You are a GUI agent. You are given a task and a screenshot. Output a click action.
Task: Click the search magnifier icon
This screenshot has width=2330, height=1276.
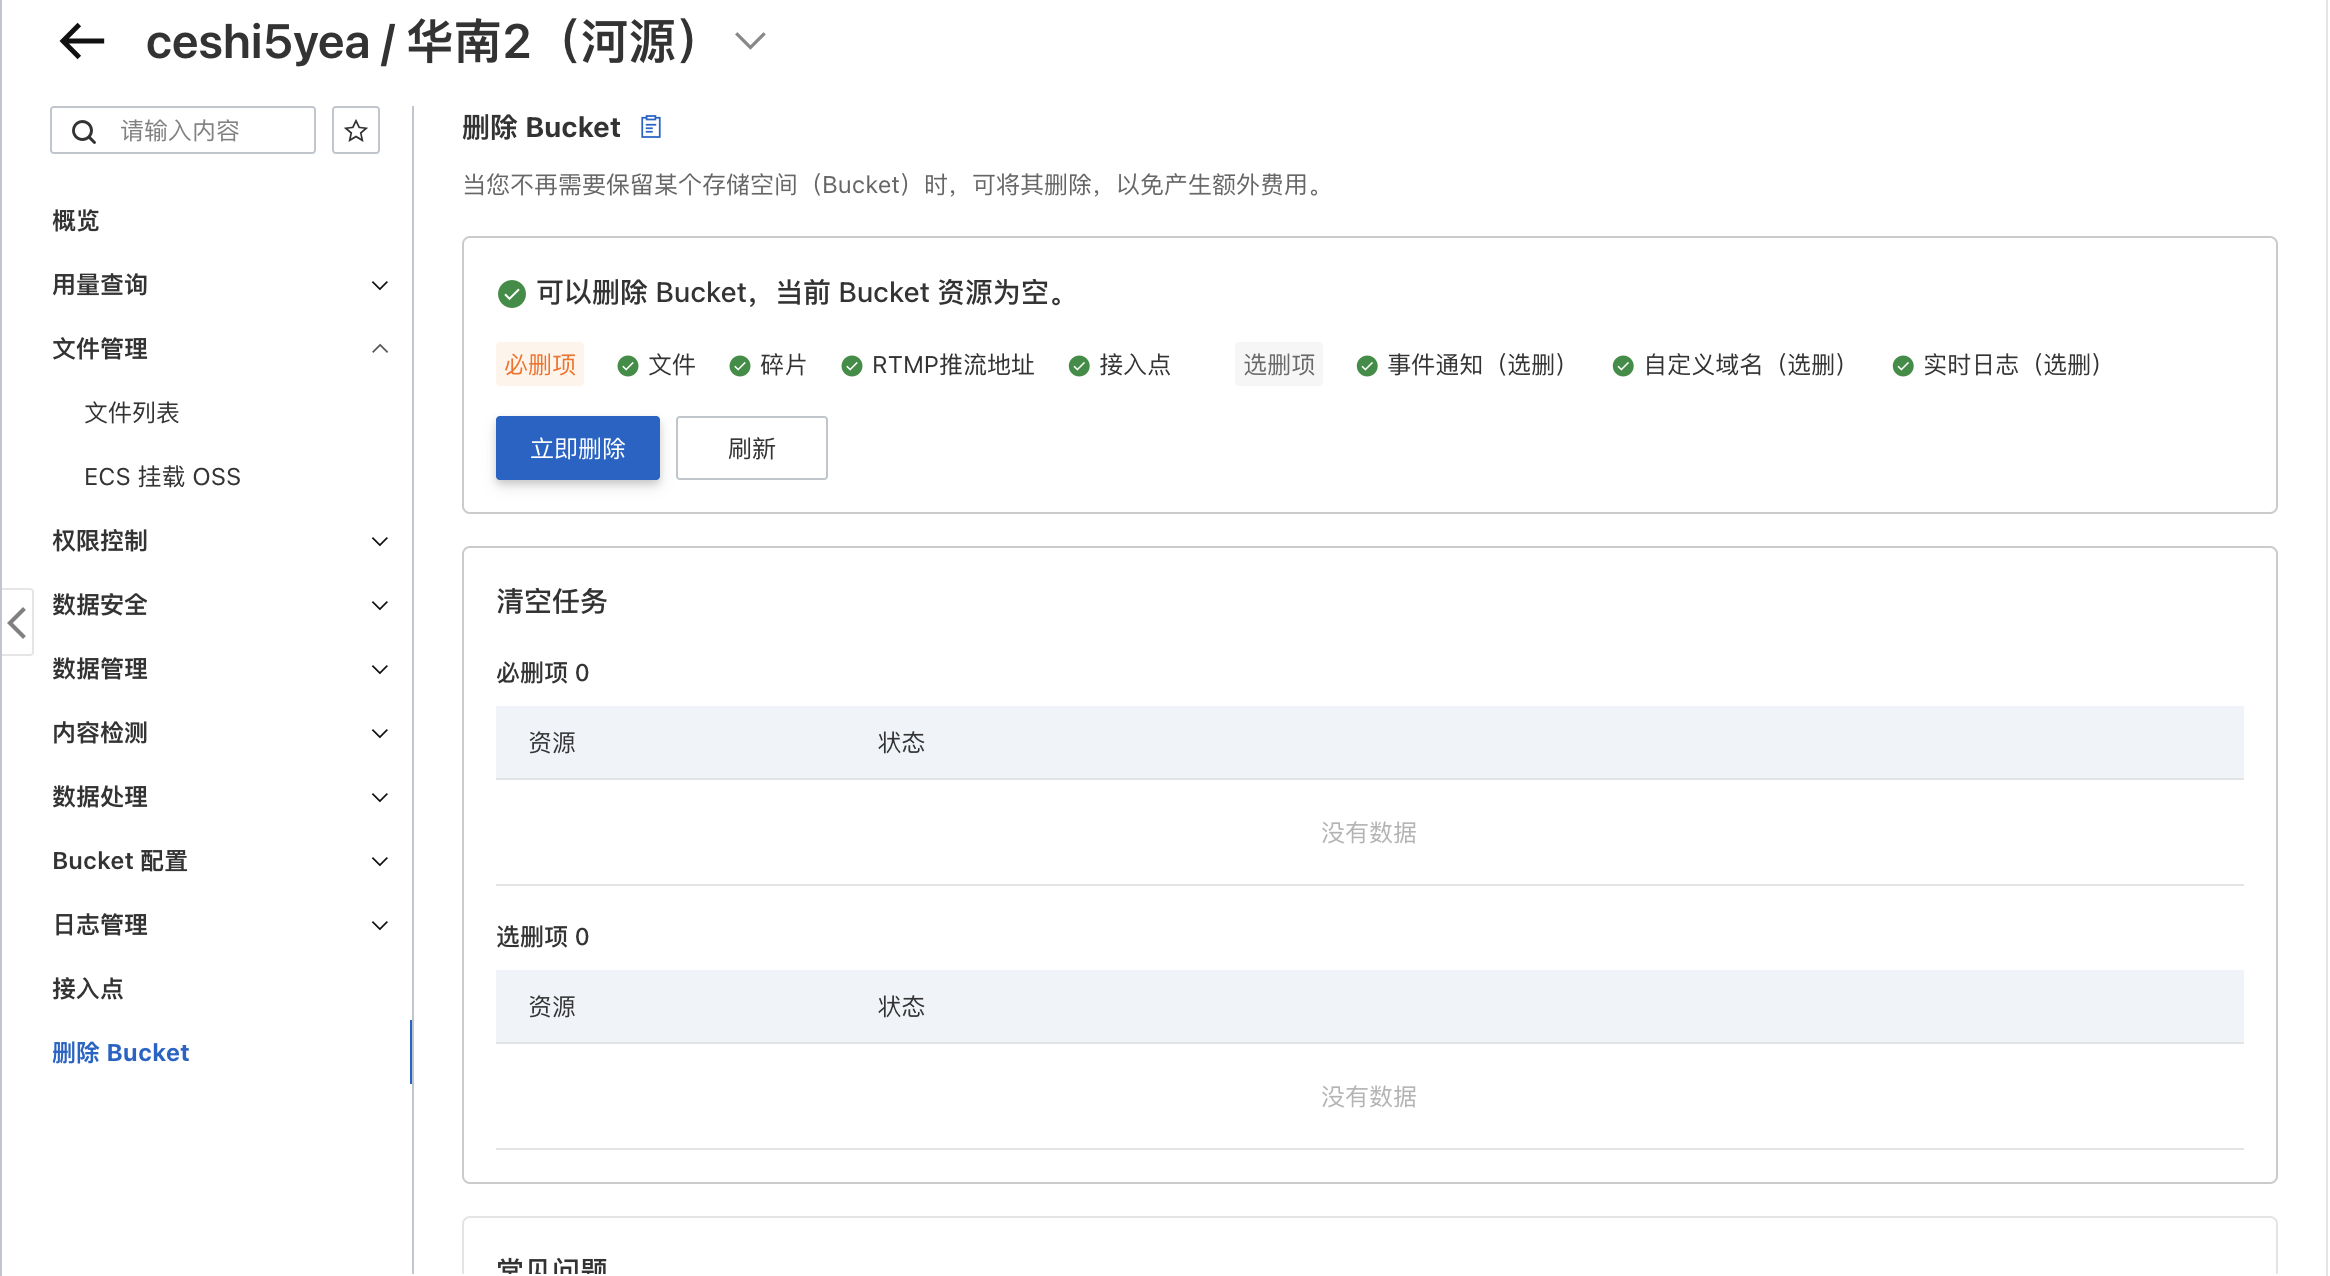tap(85, 132)
